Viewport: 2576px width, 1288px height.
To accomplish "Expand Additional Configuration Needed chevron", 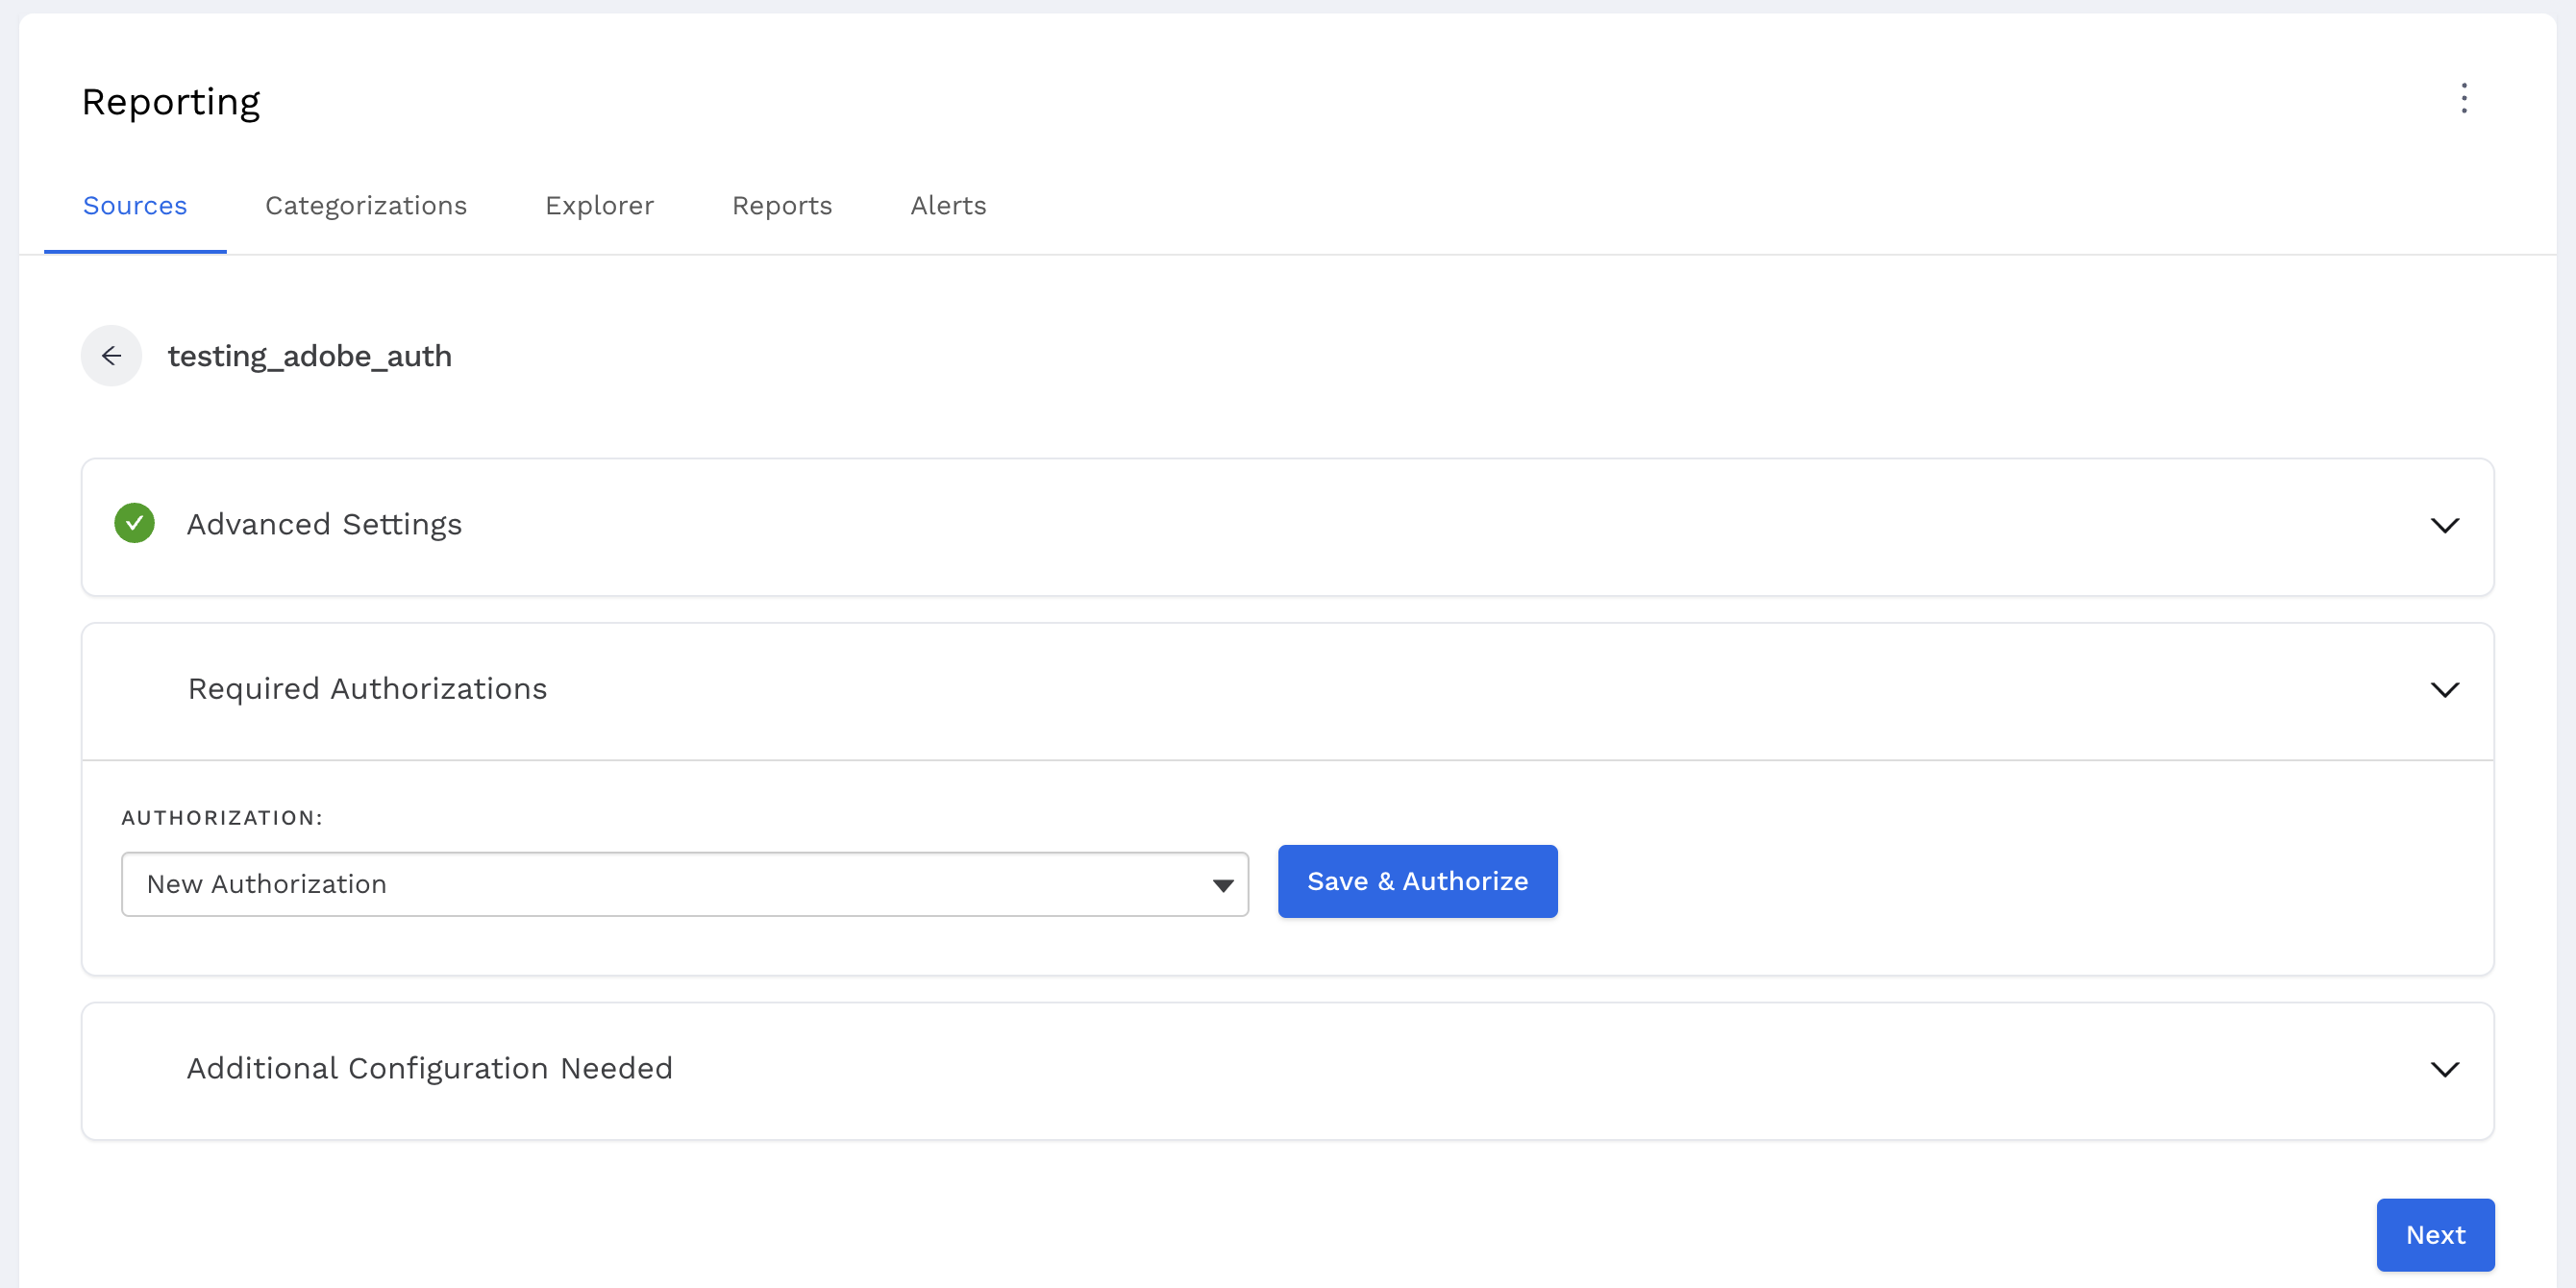I will (2444, 1070).
